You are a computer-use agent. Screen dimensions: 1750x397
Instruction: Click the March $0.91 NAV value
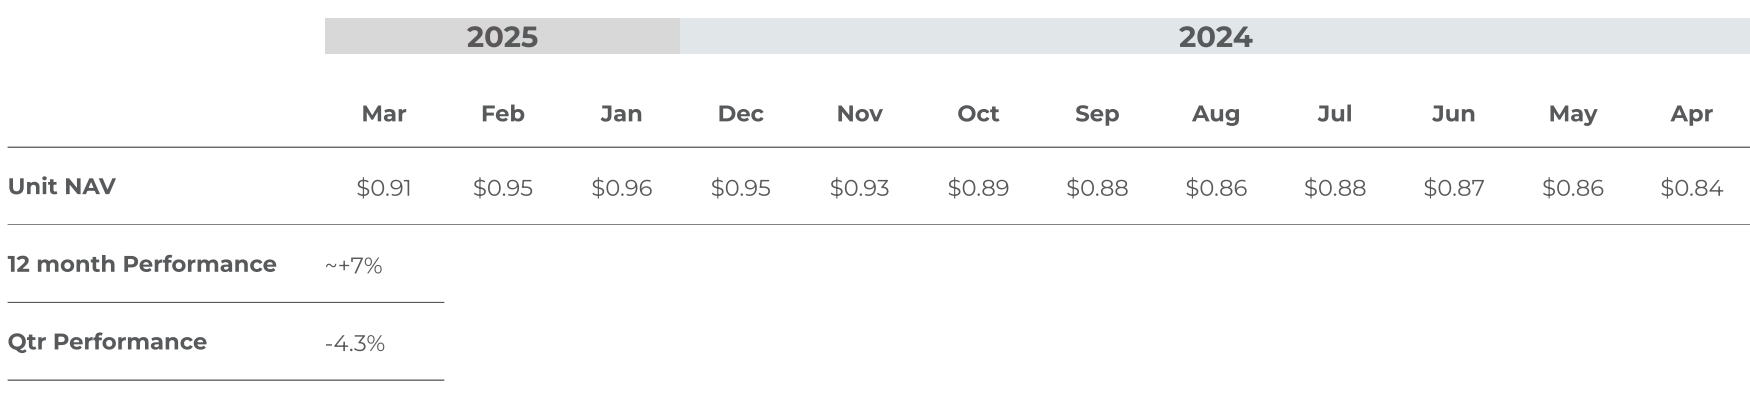(x=384, y=188)
